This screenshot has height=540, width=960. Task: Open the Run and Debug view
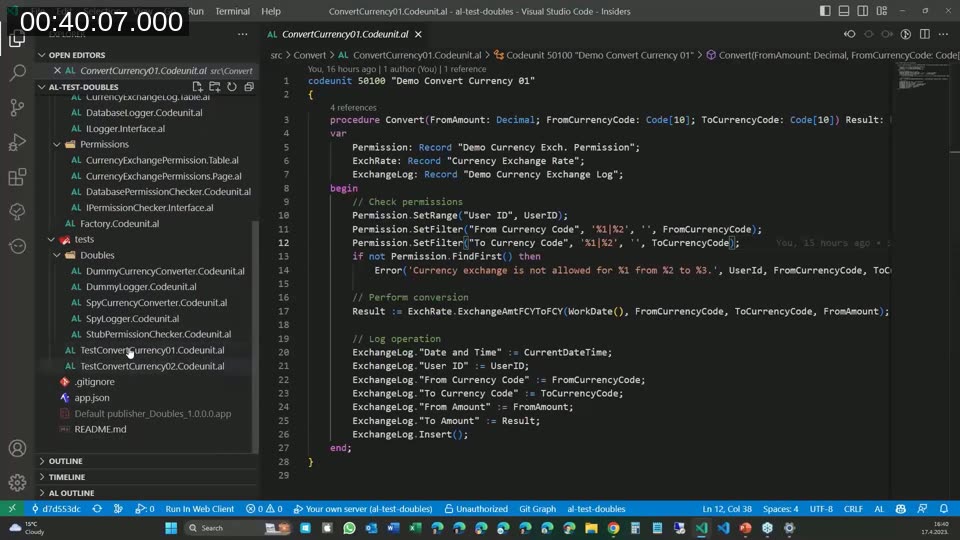pos(17,142)
